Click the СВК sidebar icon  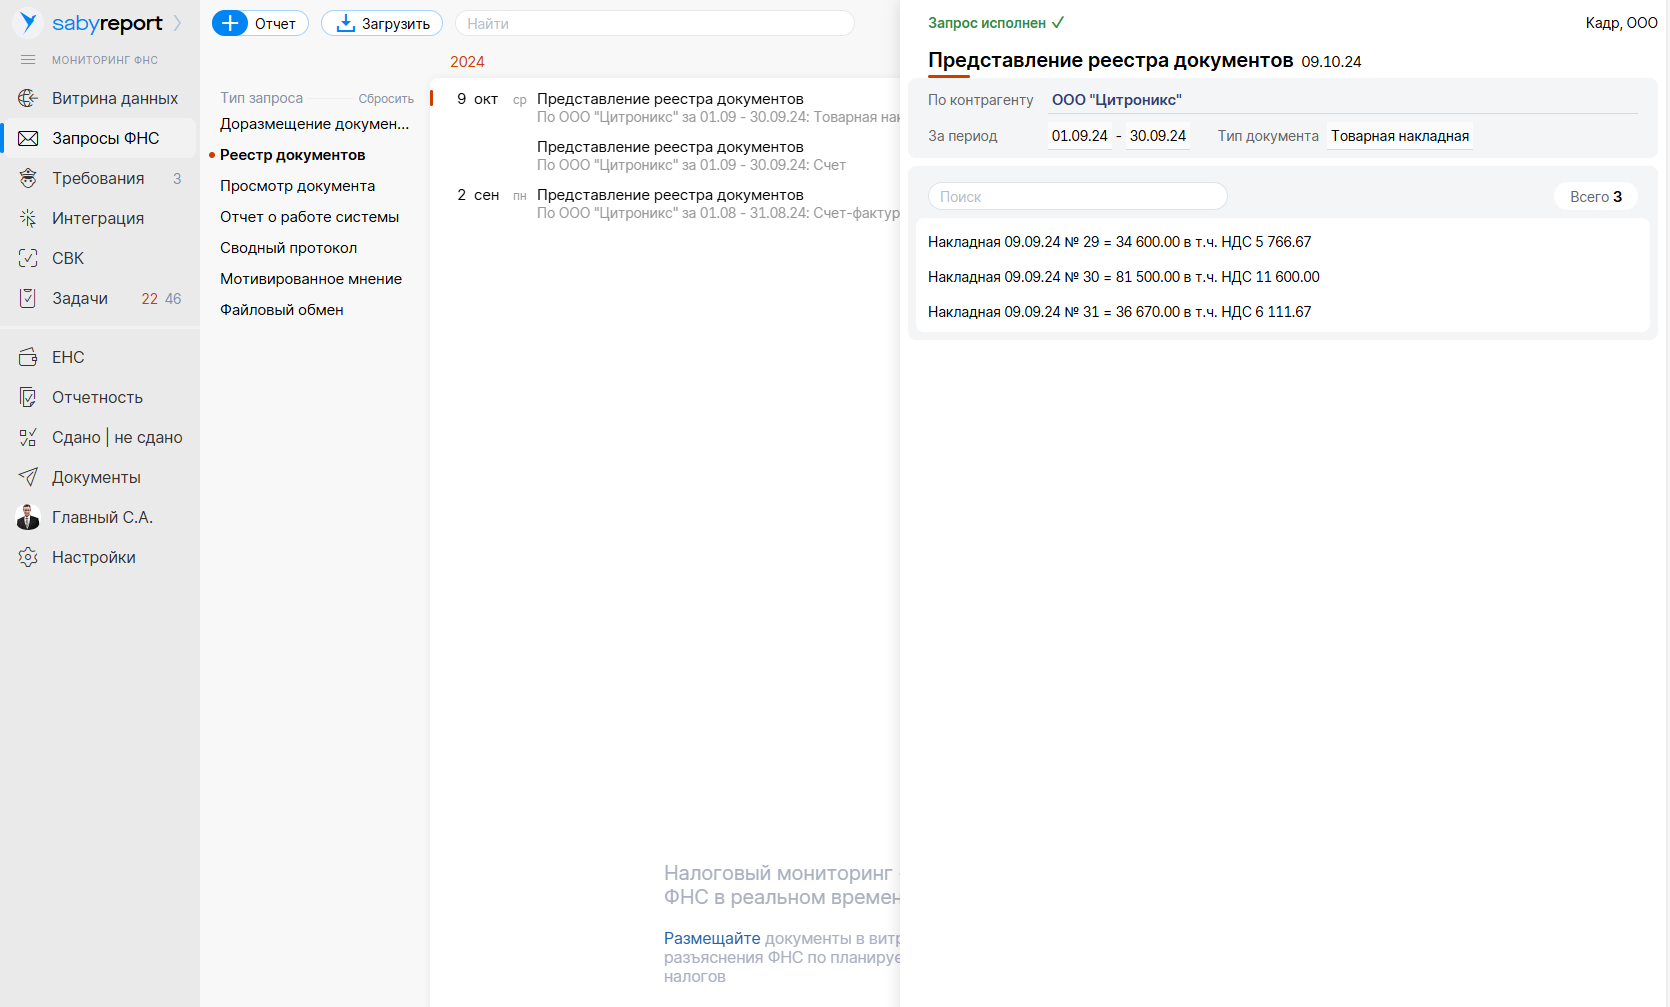point(28,258)
